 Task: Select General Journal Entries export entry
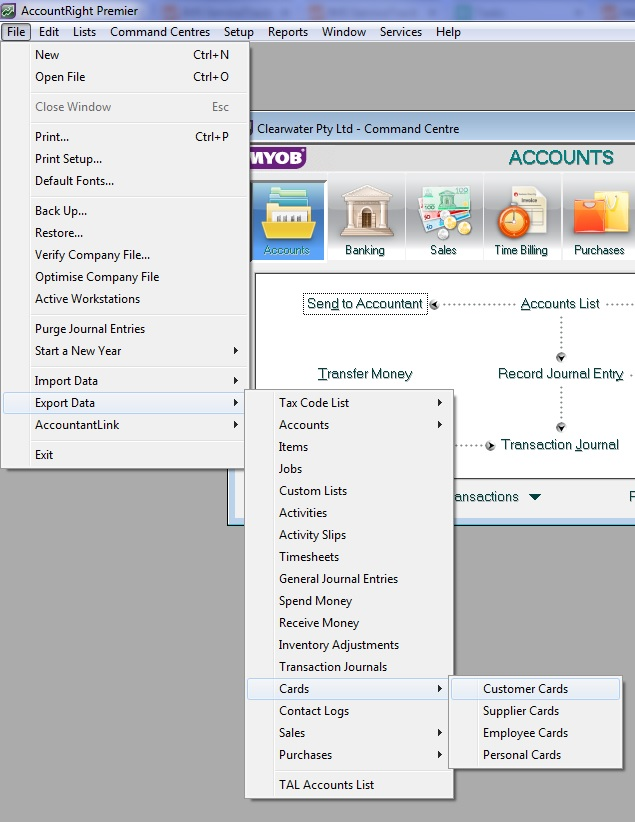point(349,579)
